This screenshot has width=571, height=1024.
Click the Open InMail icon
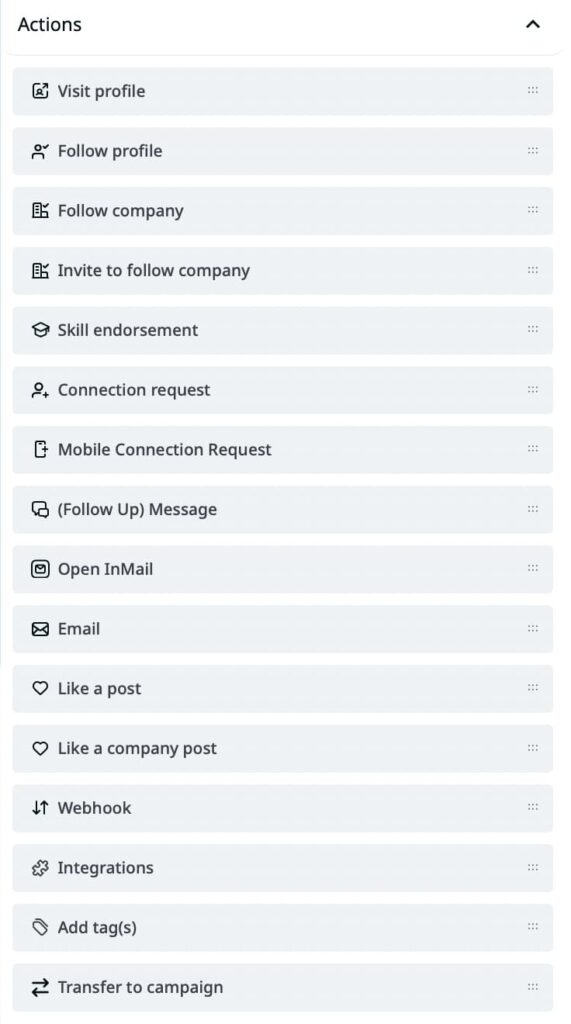(40, 569)
